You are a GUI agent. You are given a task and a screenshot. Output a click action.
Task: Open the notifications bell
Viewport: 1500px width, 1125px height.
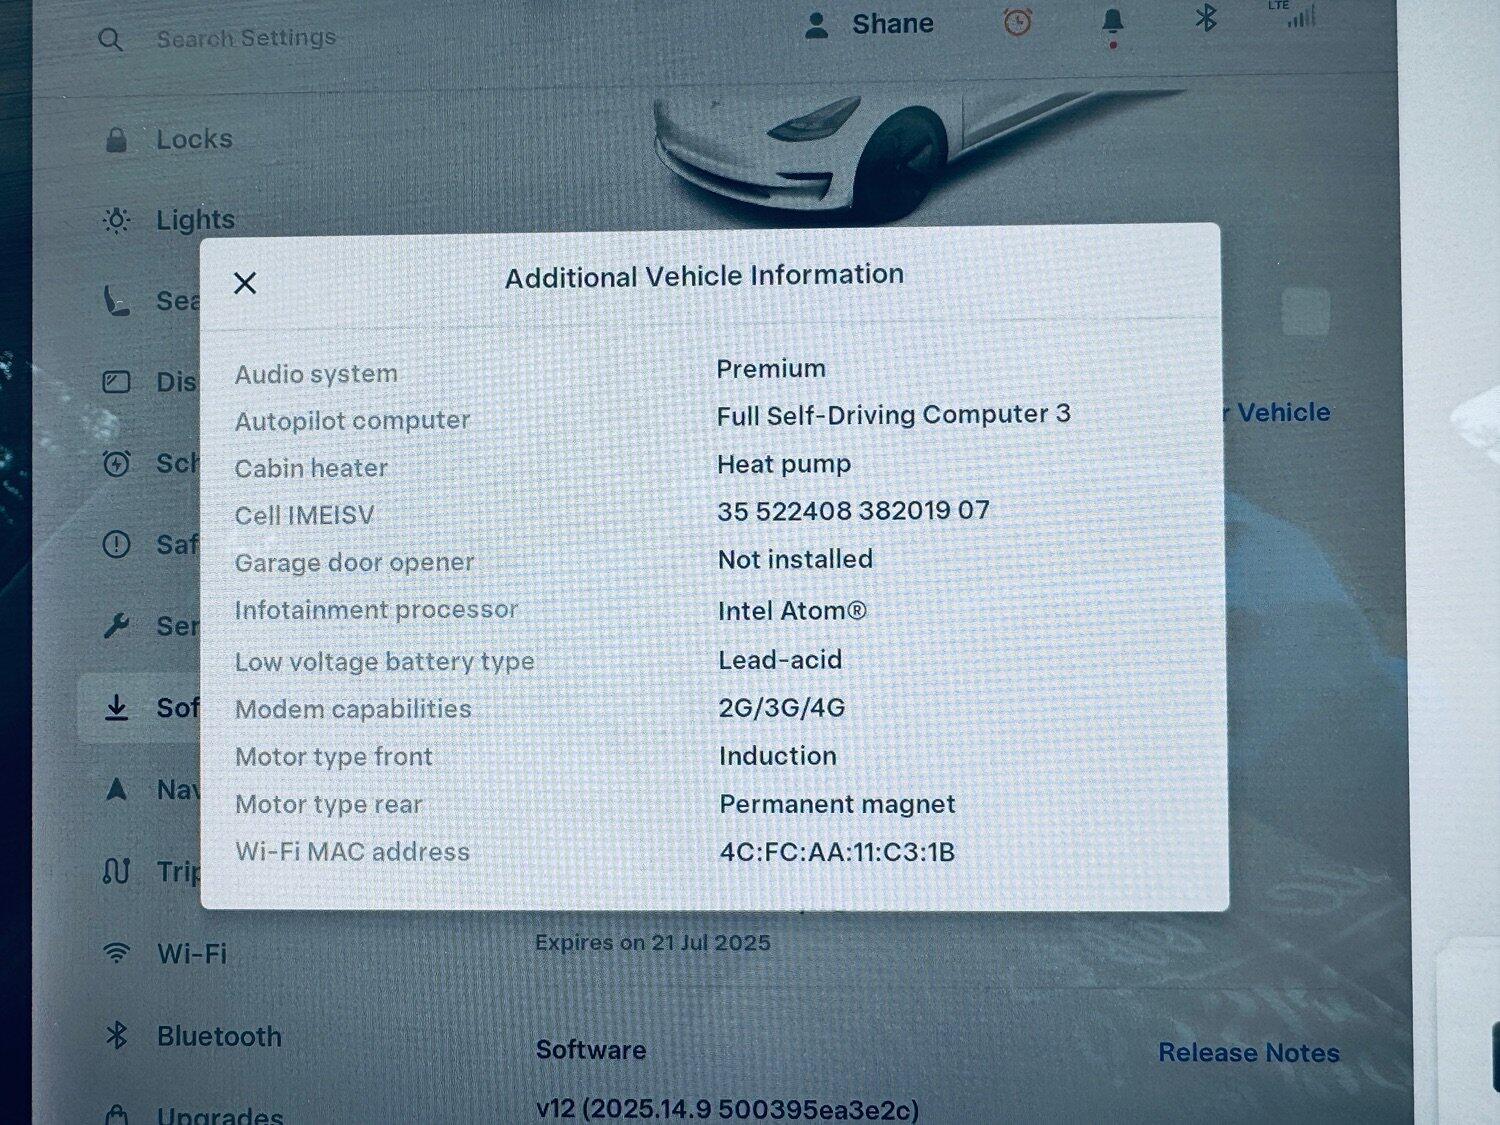tap(1112, 23)
